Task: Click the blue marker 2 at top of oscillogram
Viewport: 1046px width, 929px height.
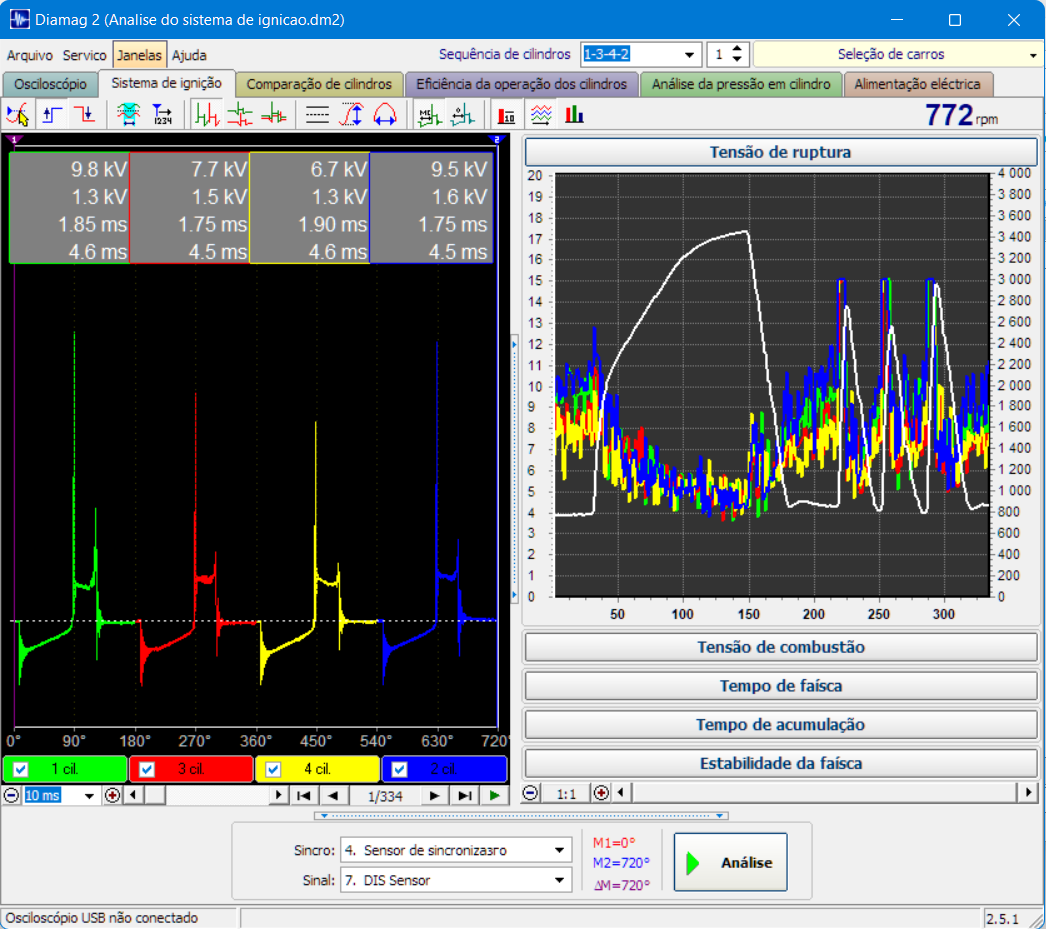Action: [x=496, y=139]
